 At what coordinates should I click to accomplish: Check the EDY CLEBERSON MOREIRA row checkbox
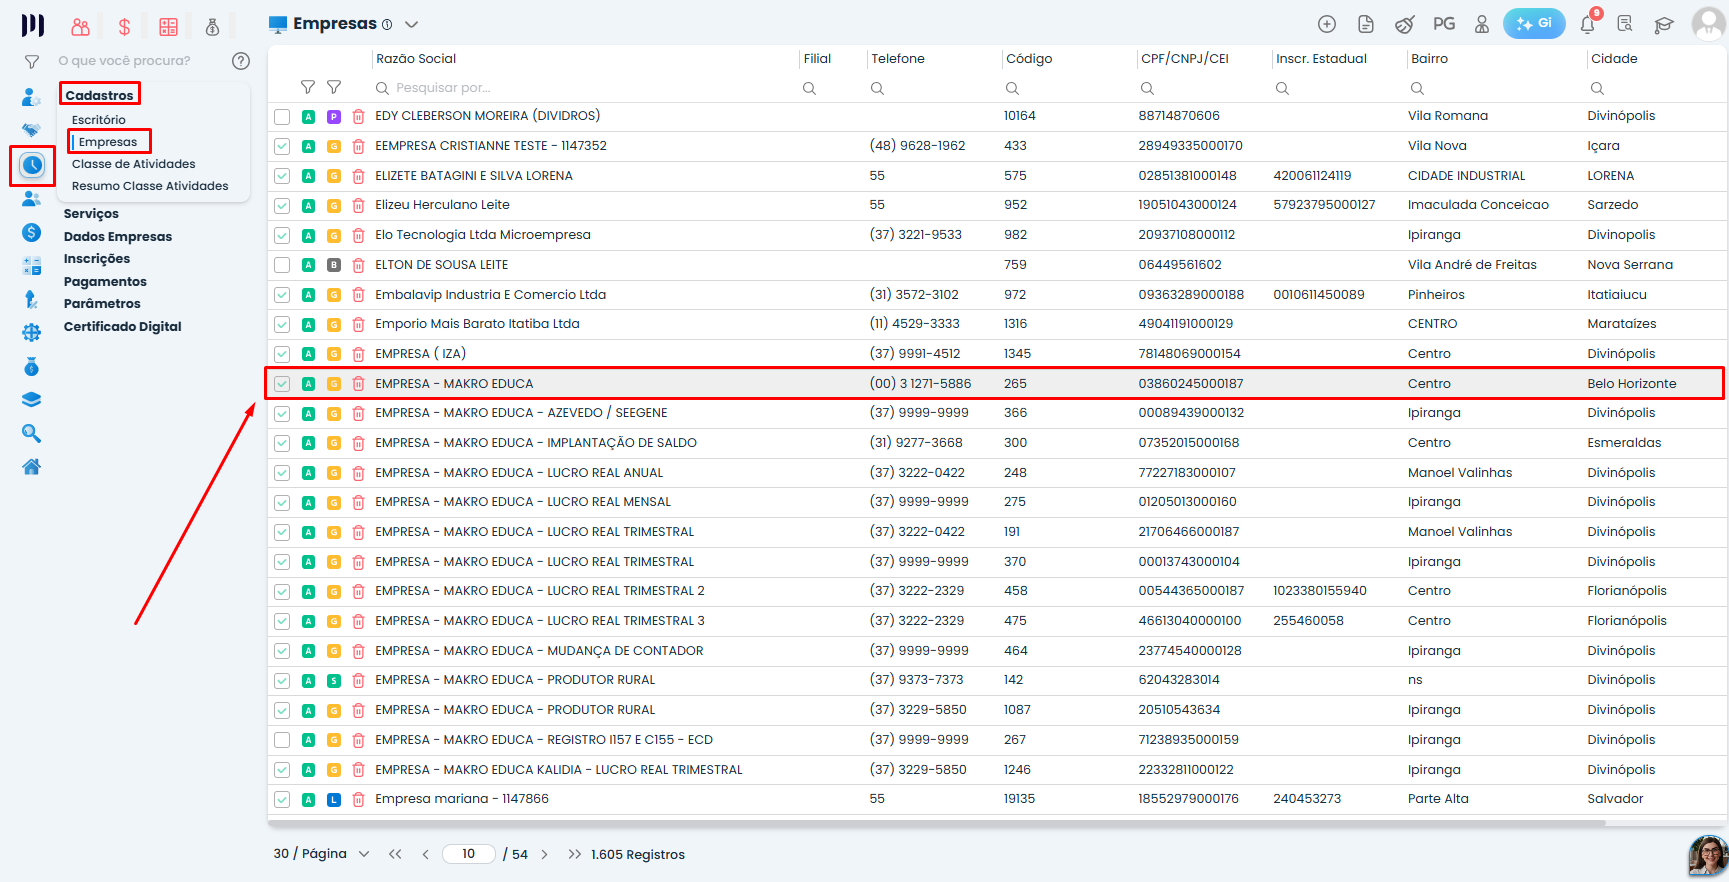click(x=282, y=117)
